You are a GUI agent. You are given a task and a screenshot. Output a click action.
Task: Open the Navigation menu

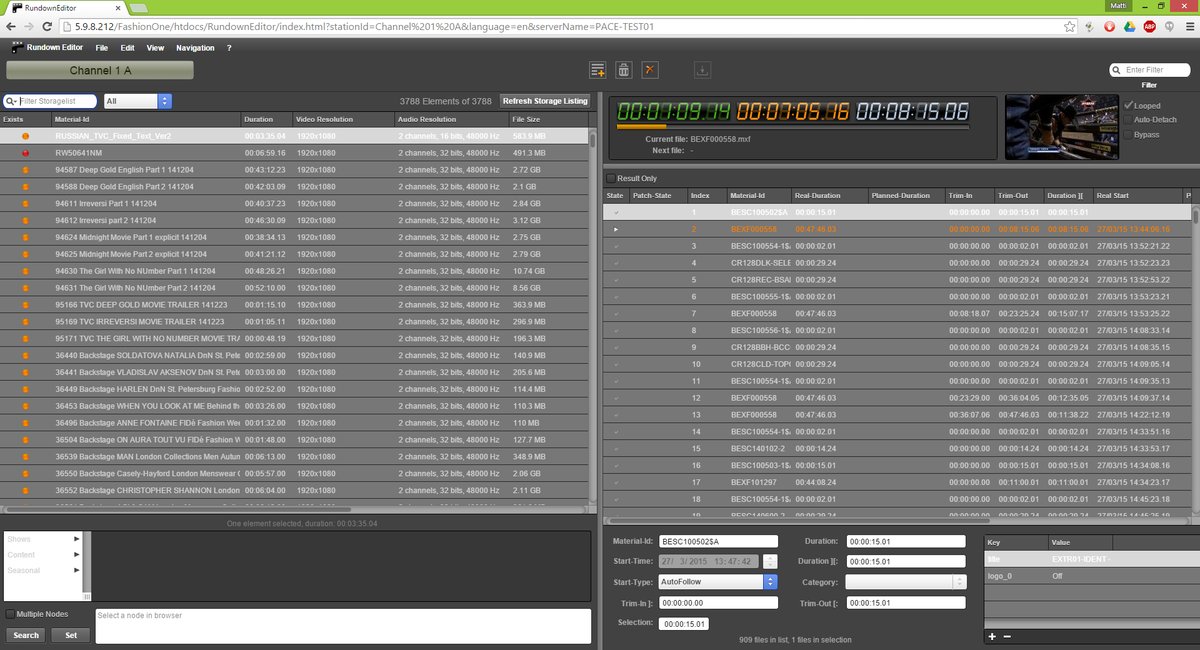(195, 48)
